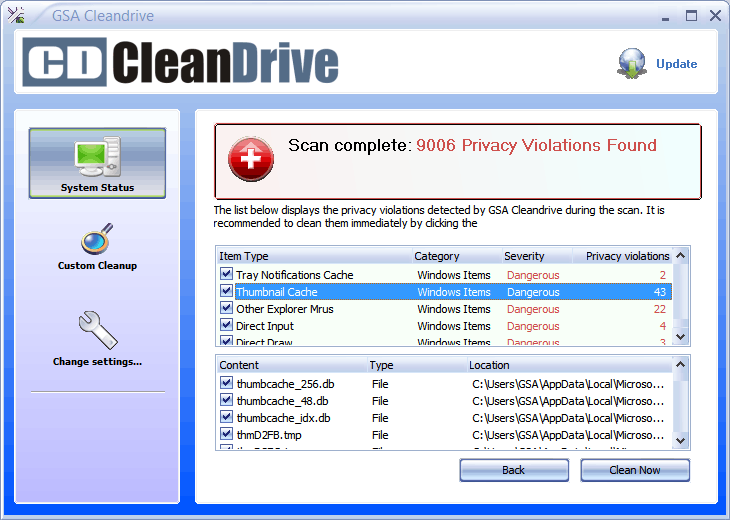Sort by Content column header
This screenshot has width=730, height=520.
292,365
